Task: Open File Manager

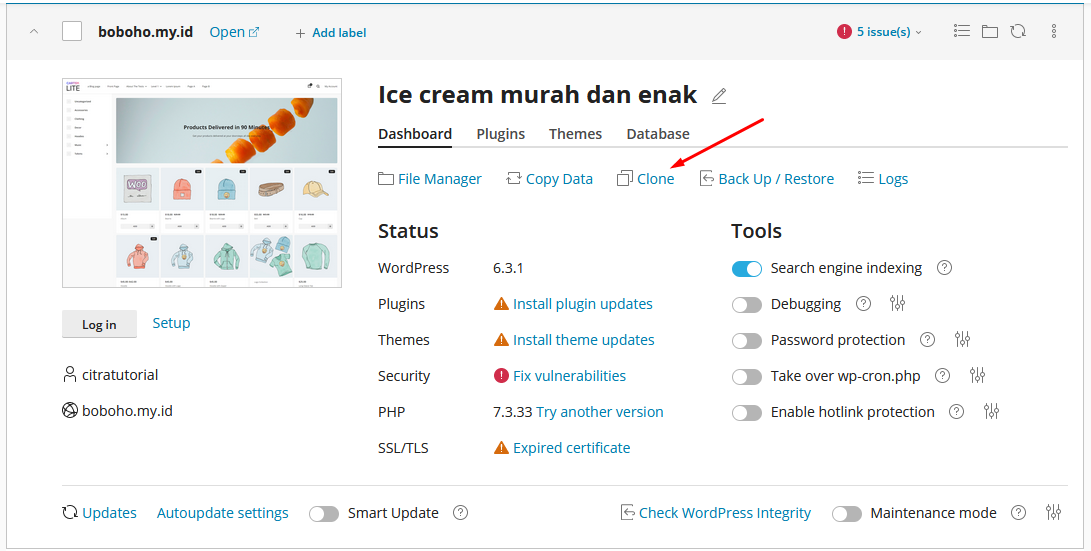Action: coord(430,179)
